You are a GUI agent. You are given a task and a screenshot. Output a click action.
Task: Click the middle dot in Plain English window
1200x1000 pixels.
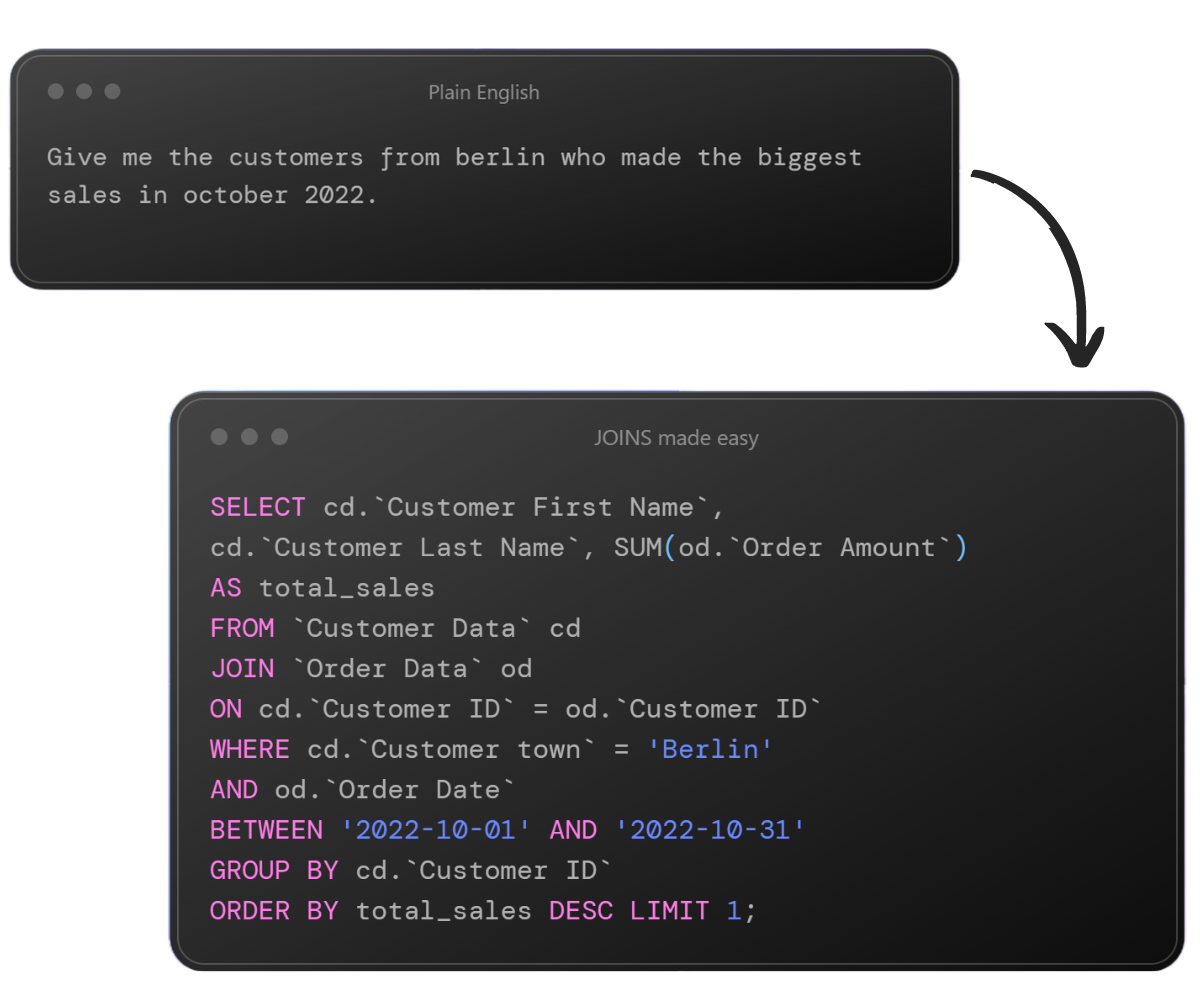84,91
